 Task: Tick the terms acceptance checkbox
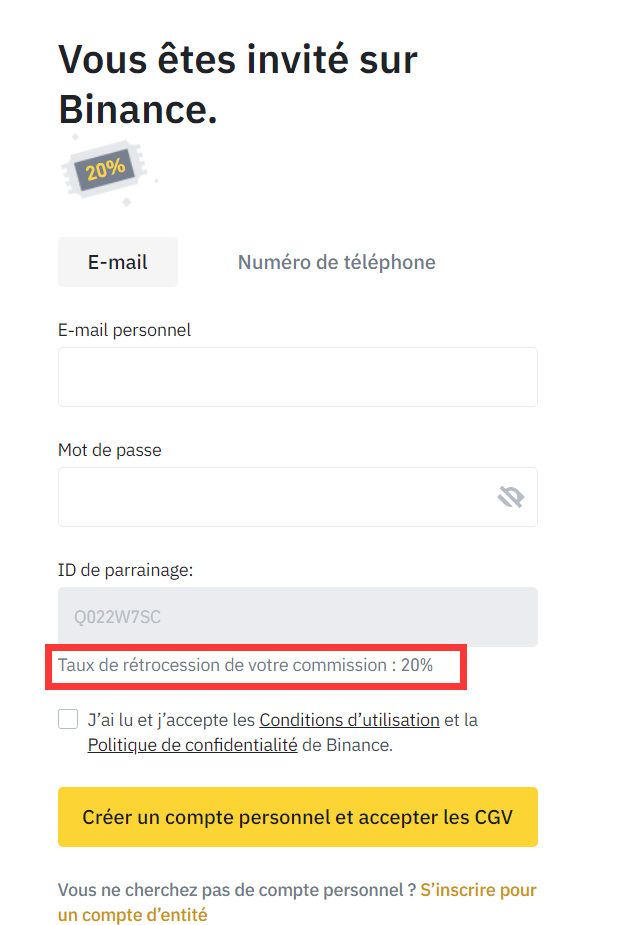tap(68, 719)
